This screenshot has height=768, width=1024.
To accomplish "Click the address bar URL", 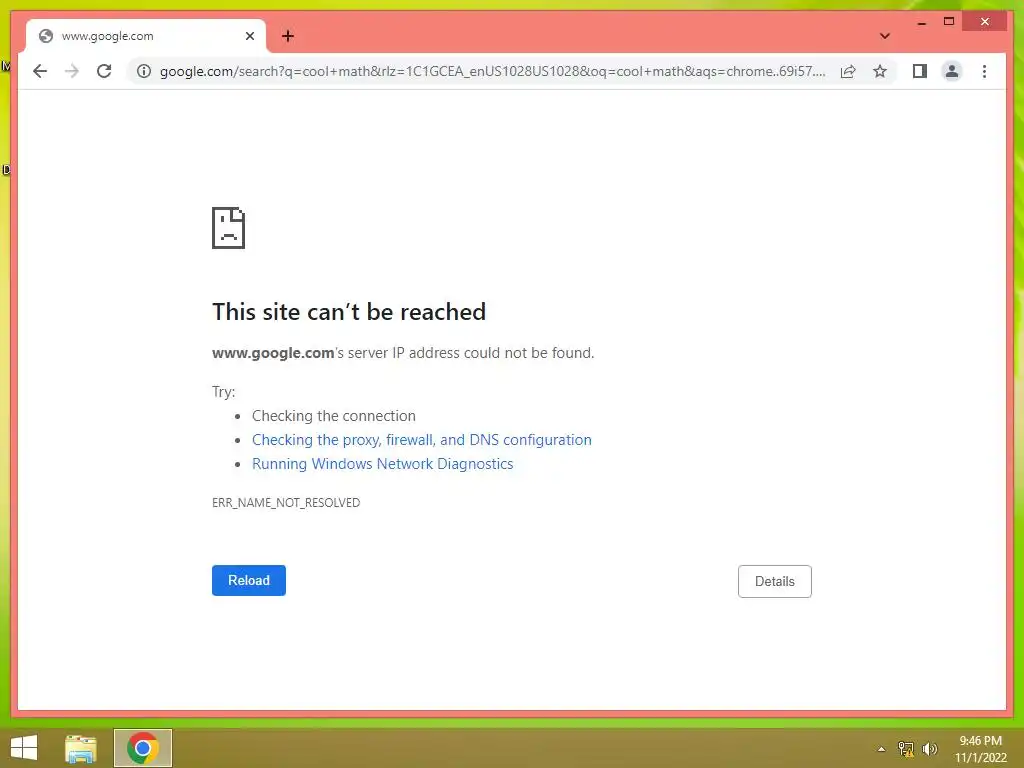I will [492, 71].
